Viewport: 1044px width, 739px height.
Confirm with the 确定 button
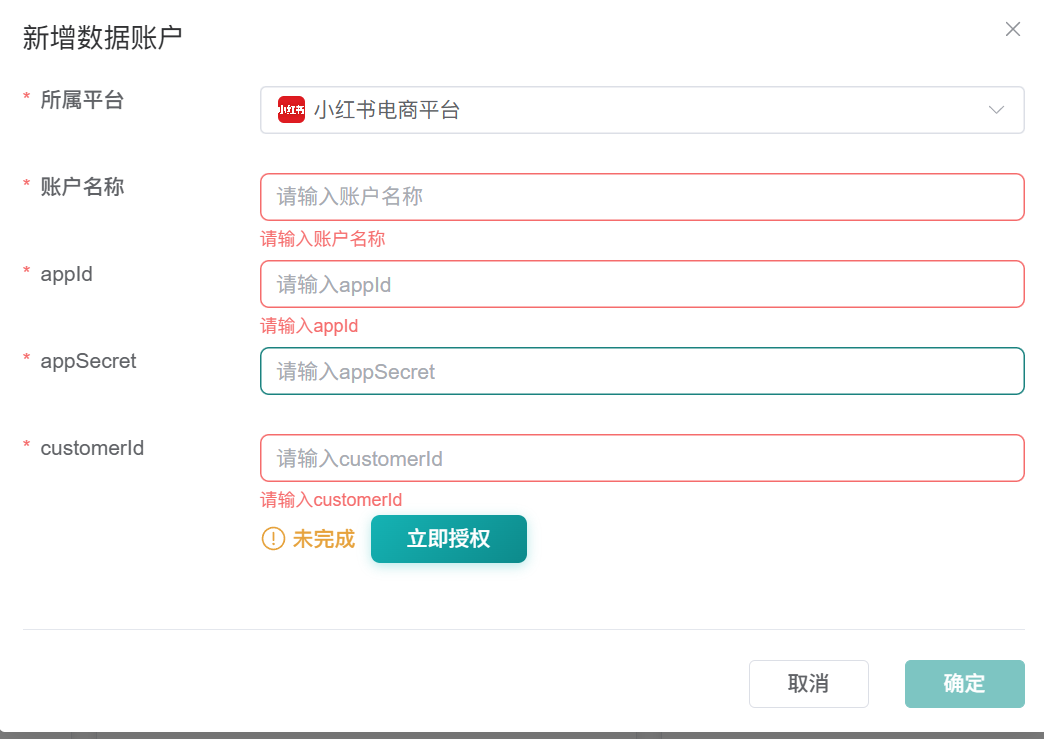click(x=964, y=684)
